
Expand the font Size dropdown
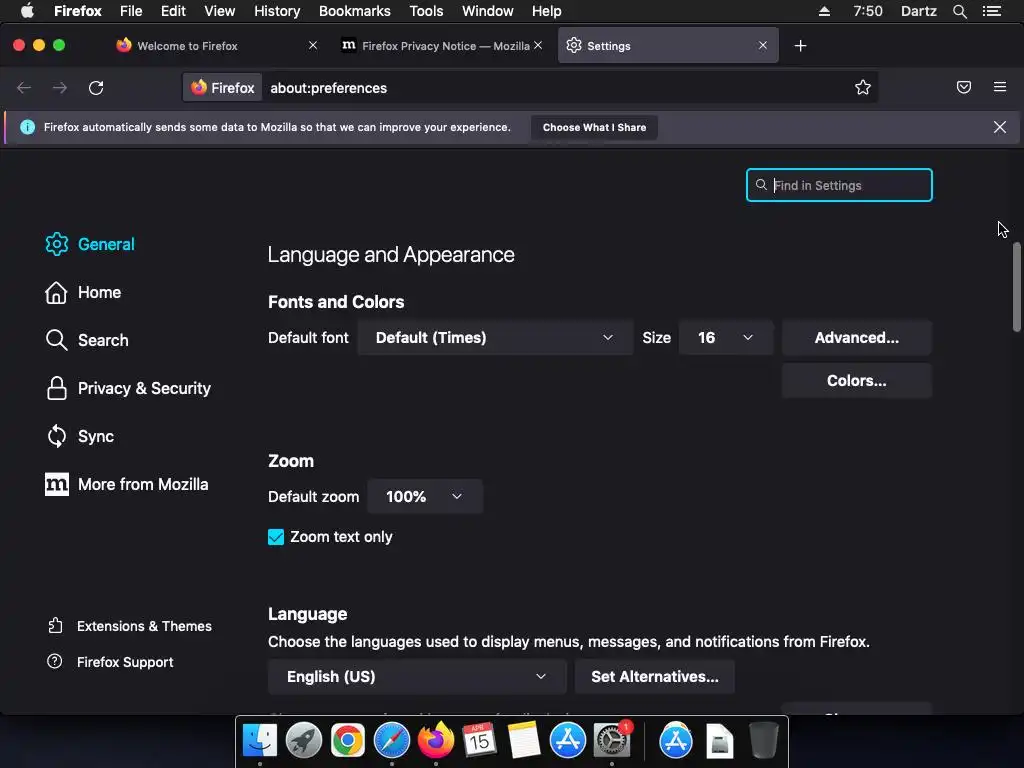(726, 338)
